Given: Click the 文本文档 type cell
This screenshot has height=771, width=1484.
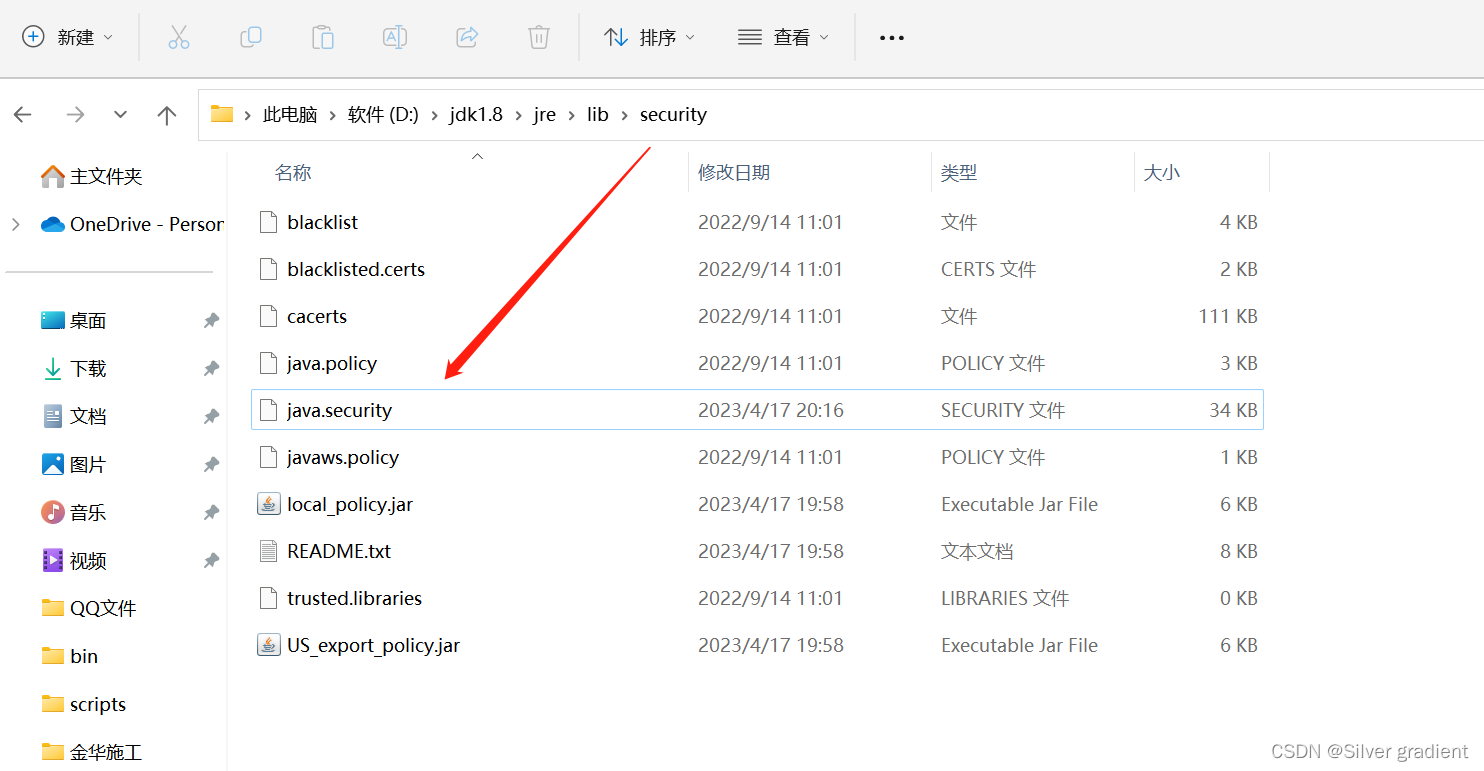Looking at the screenshot, I should tap(977, 551).
